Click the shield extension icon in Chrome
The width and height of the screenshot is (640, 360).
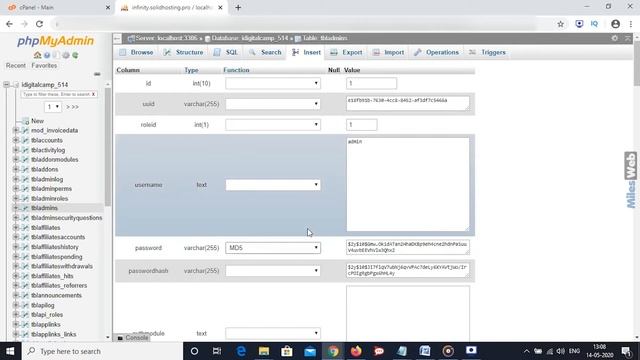coord(579,24)
